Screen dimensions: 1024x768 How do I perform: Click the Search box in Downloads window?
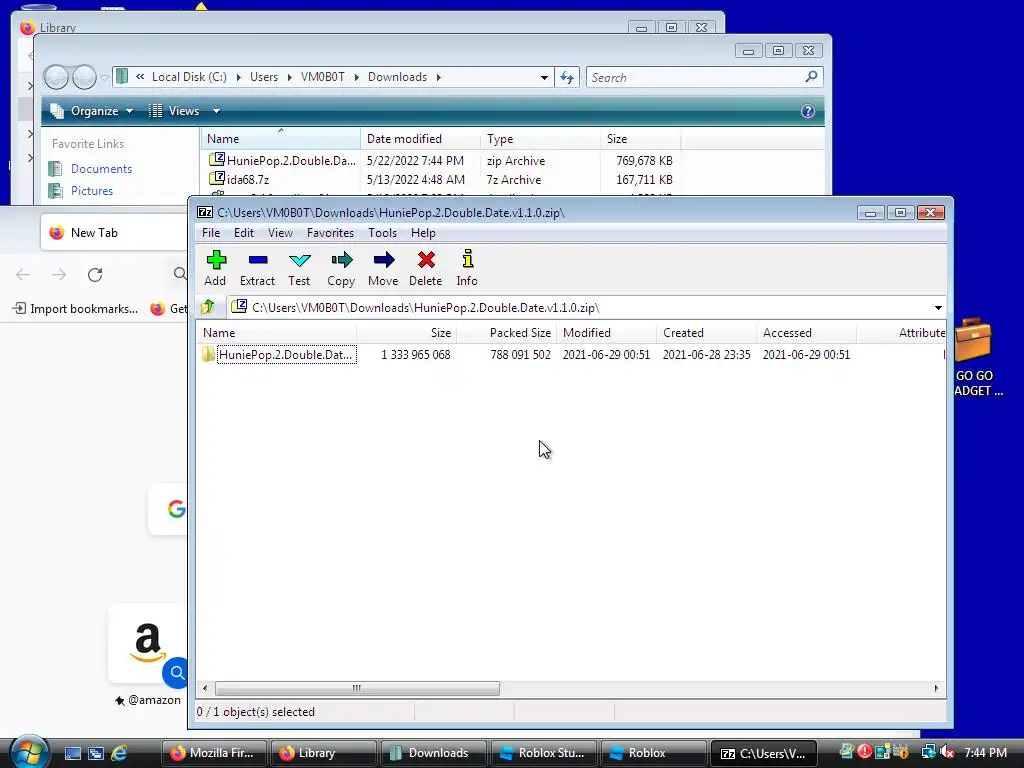704,77
